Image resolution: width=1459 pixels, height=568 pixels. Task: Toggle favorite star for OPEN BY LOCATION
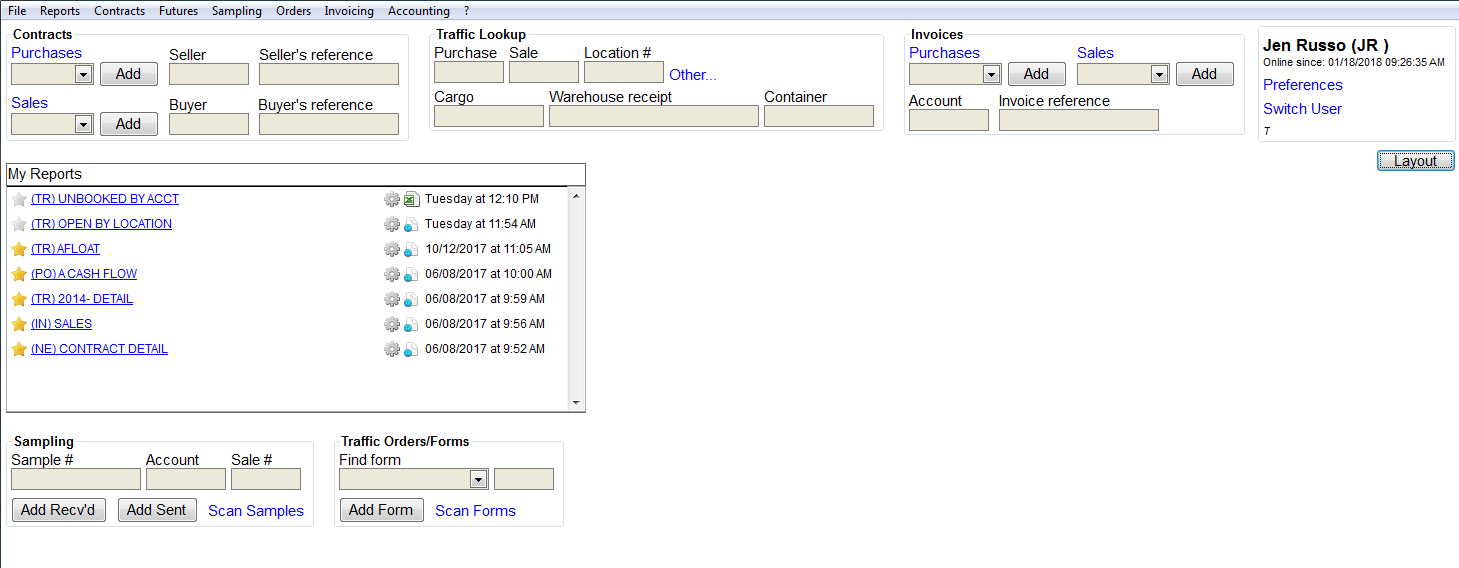[19, 224]
